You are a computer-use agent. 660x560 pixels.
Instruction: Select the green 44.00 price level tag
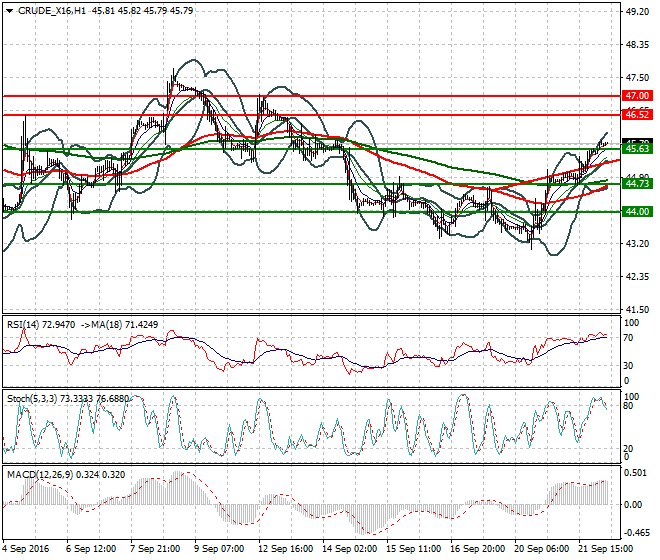637,212
